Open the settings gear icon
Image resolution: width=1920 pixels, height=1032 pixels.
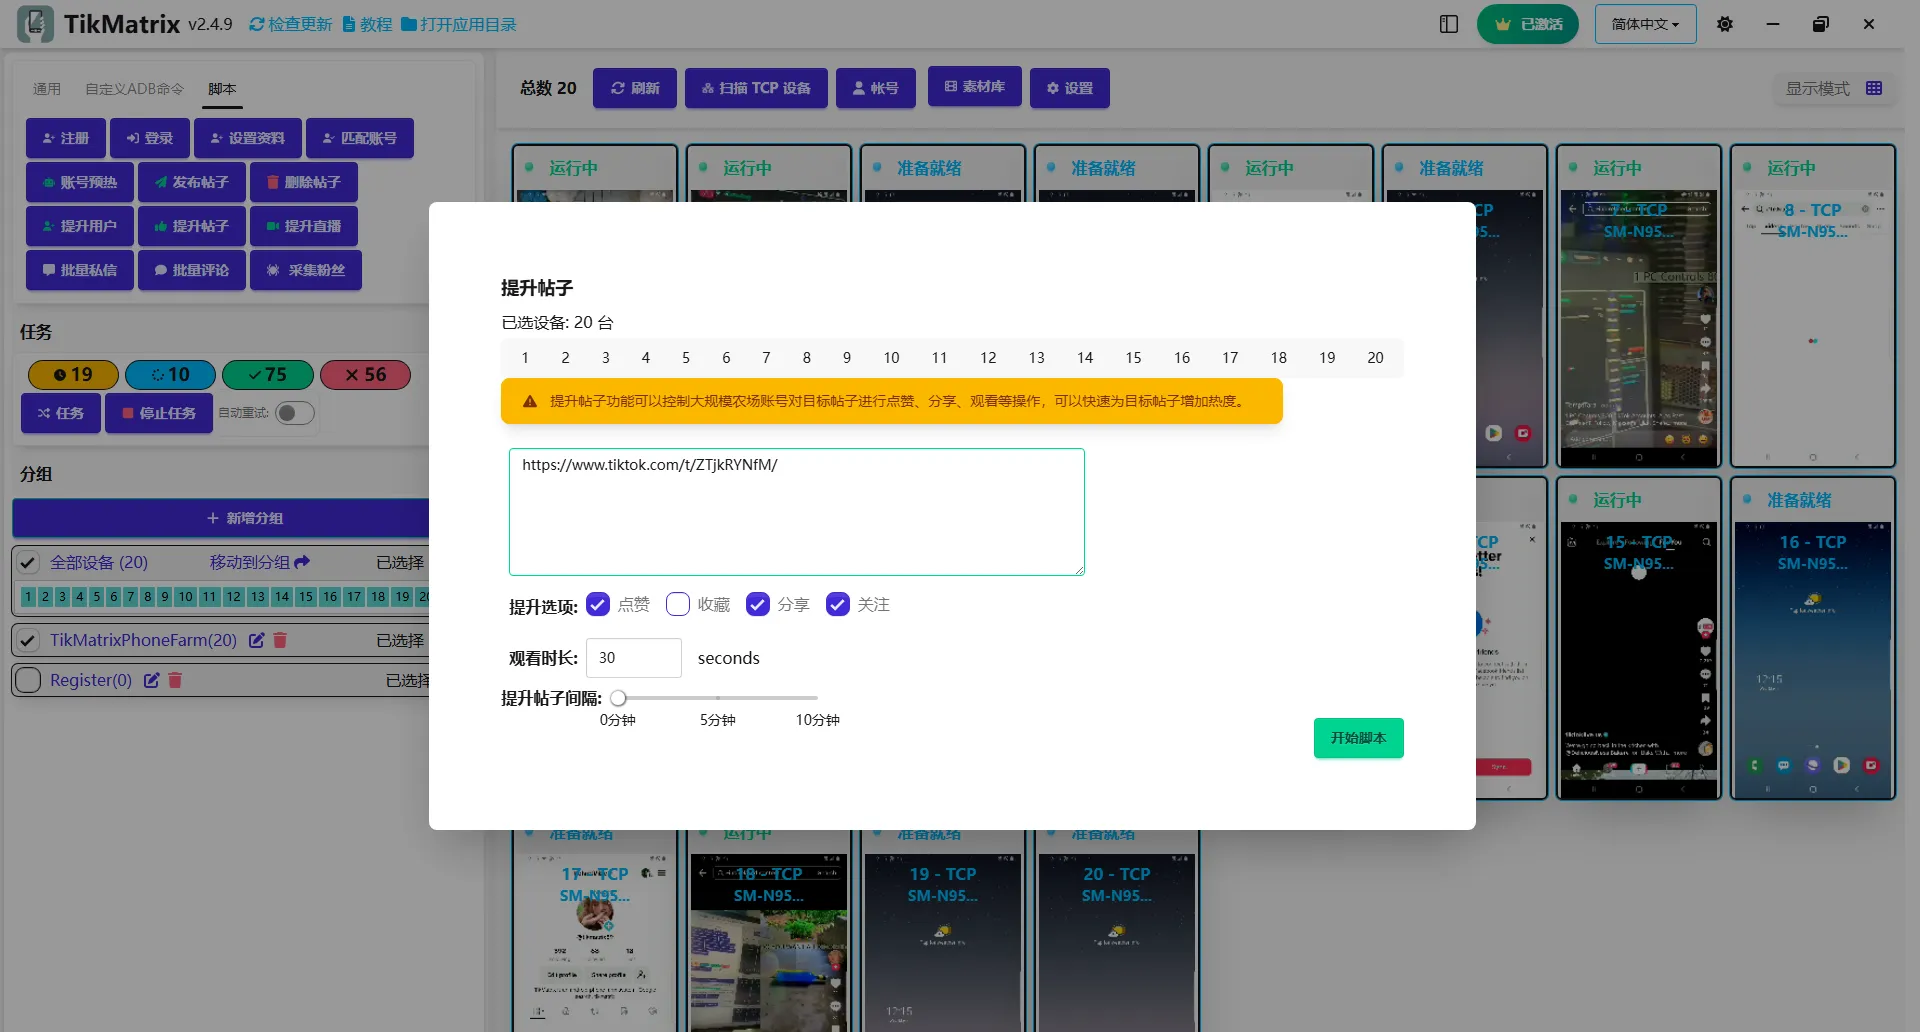(x=1724, y=24)
